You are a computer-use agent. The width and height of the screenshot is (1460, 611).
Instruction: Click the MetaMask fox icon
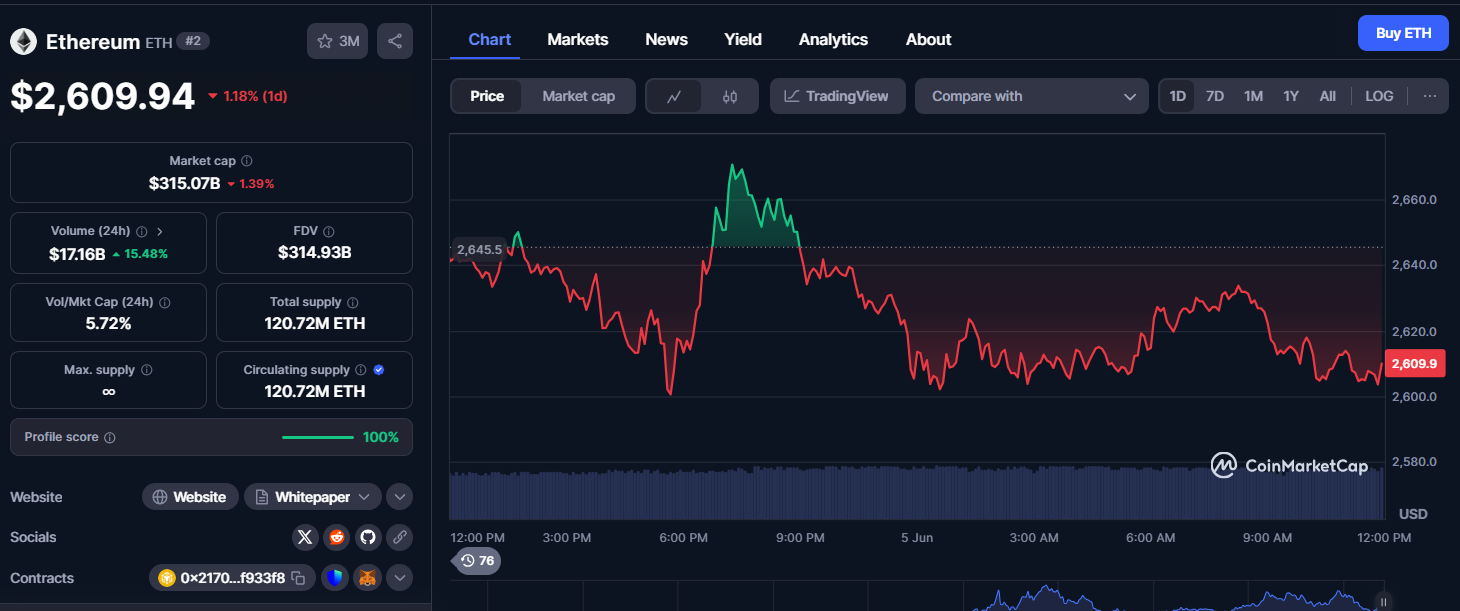(x=367, y=578)
